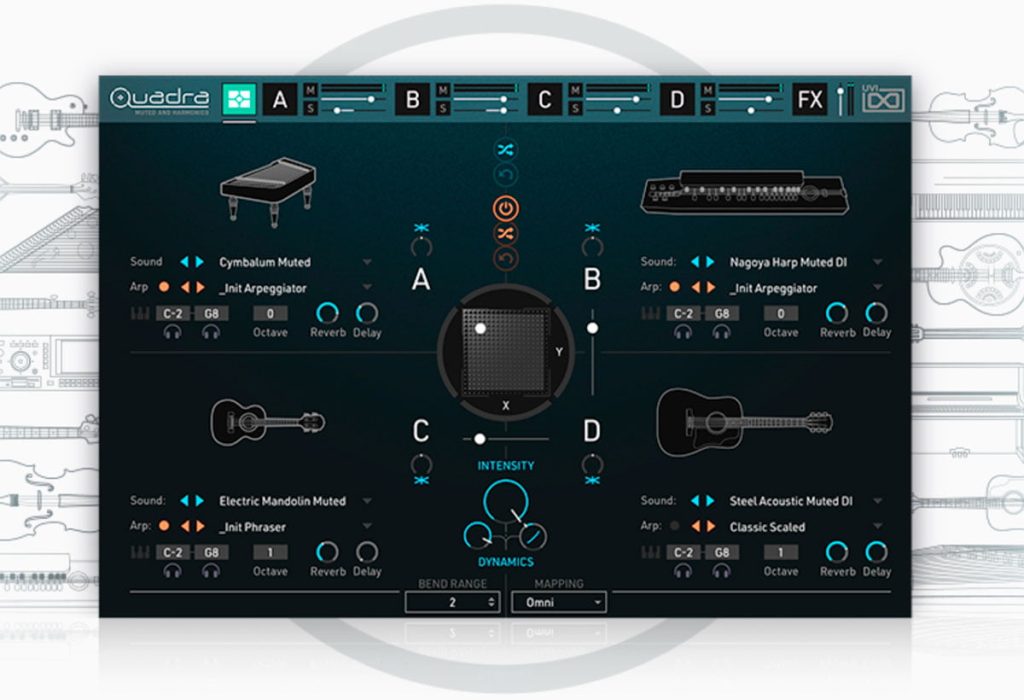
Task: Toggle the arpeggiator on for Classic Scaled
Action: coord(675,526)
